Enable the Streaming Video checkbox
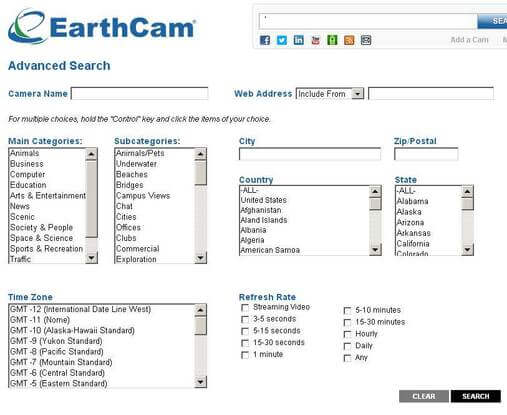The image size is (507, 415). tap(245, 307)
